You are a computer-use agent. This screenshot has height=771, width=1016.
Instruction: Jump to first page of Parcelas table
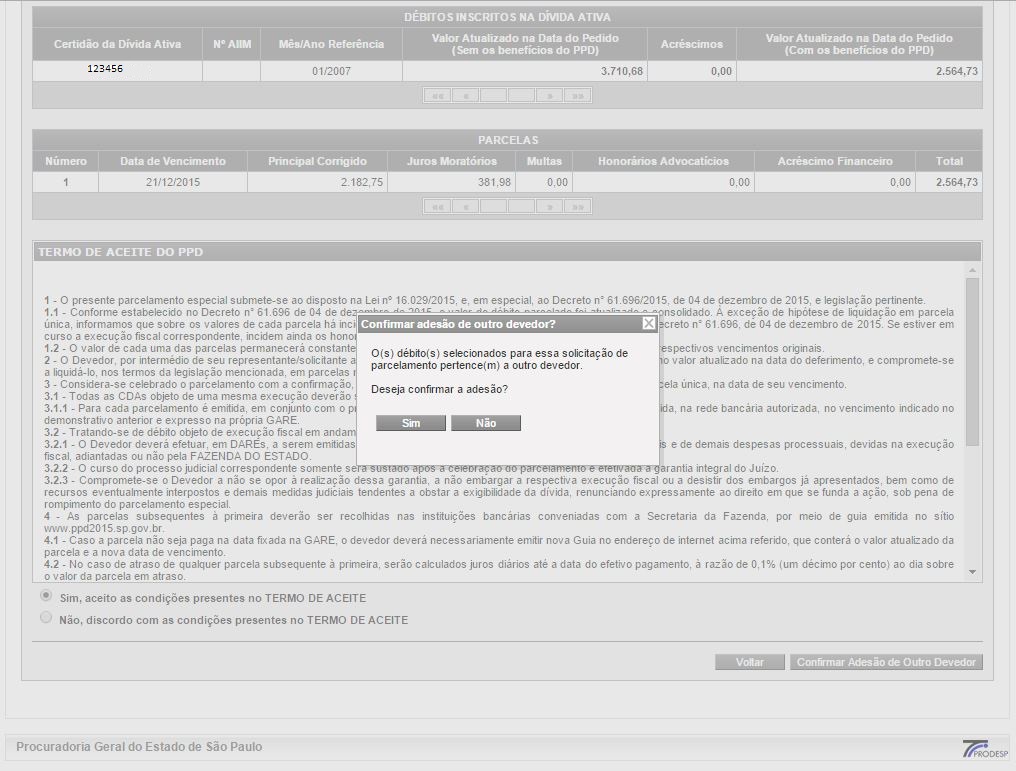(437, 206)
